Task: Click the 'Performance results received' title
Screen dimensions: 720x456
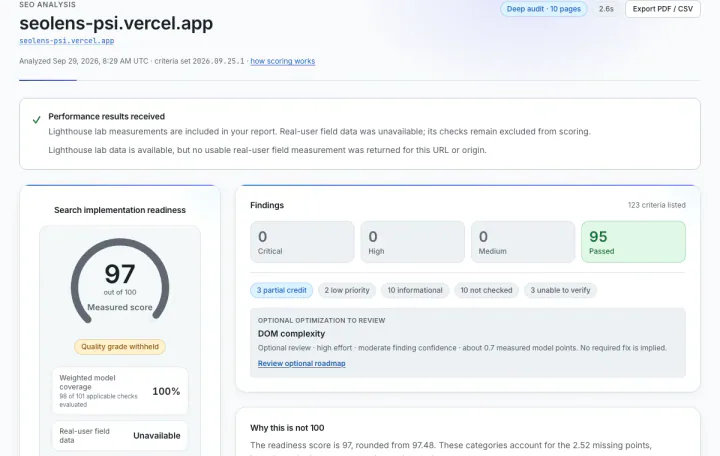Action: (x=107, y=117)
